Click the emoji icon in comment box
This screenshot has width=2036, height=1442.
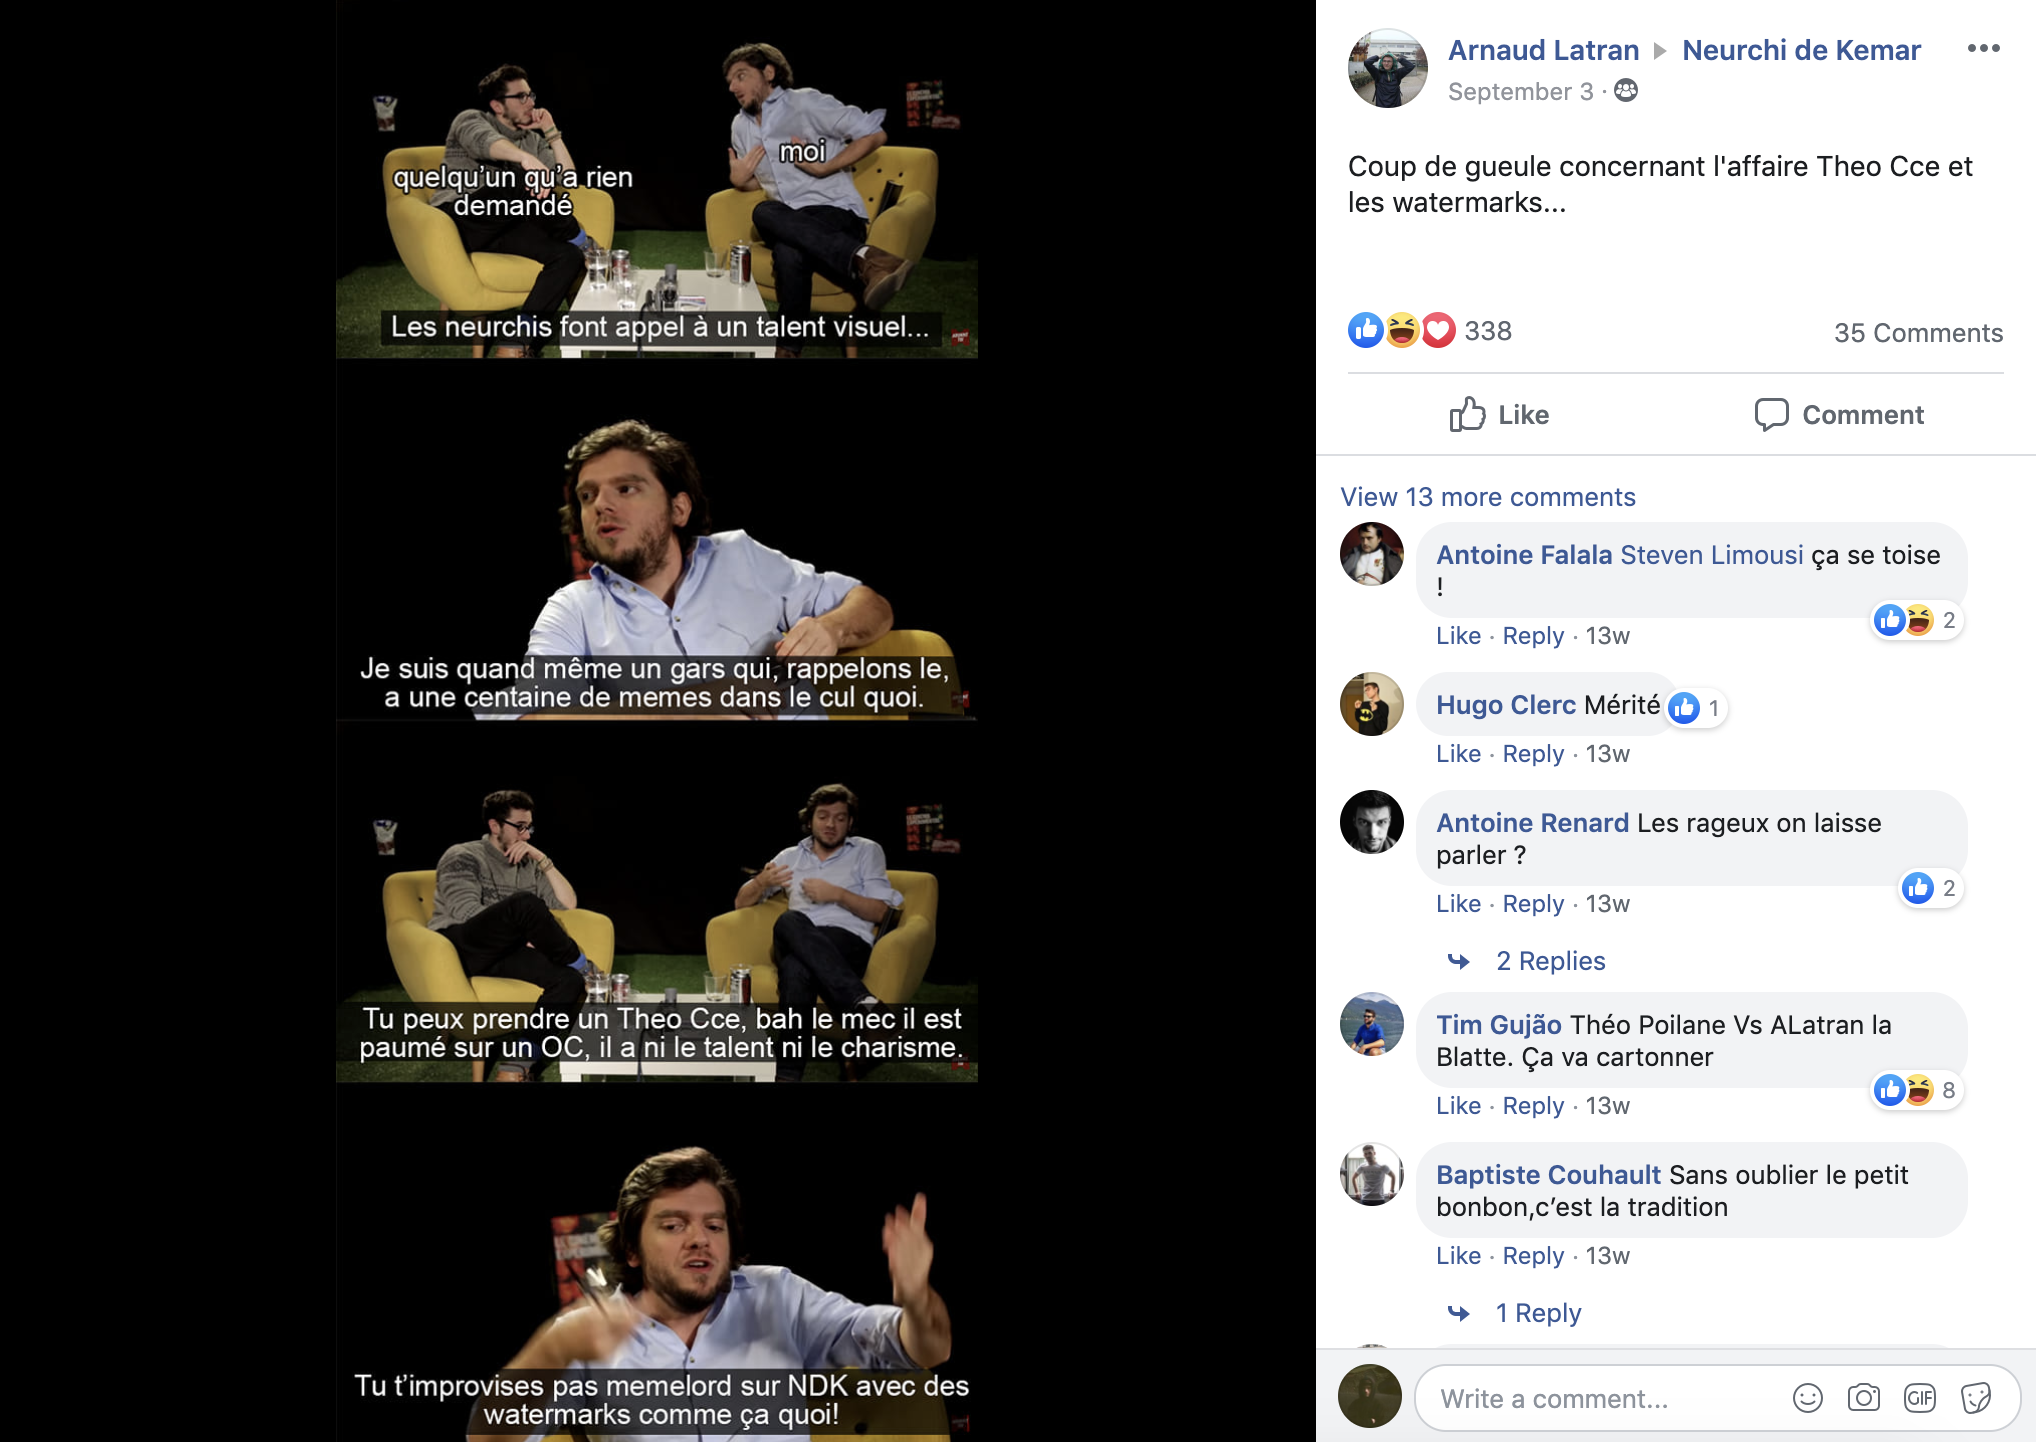click(x=1807, y=1398)
